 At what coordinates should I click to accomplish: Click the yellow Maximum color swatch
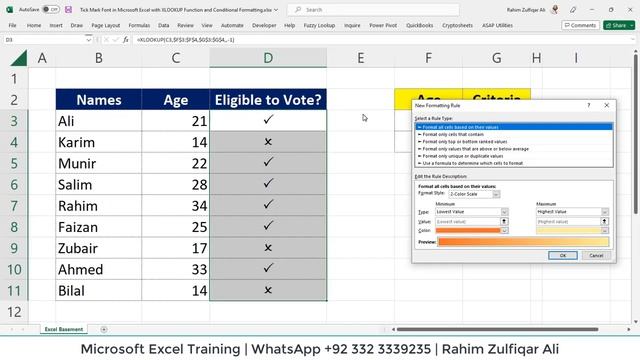569,231
